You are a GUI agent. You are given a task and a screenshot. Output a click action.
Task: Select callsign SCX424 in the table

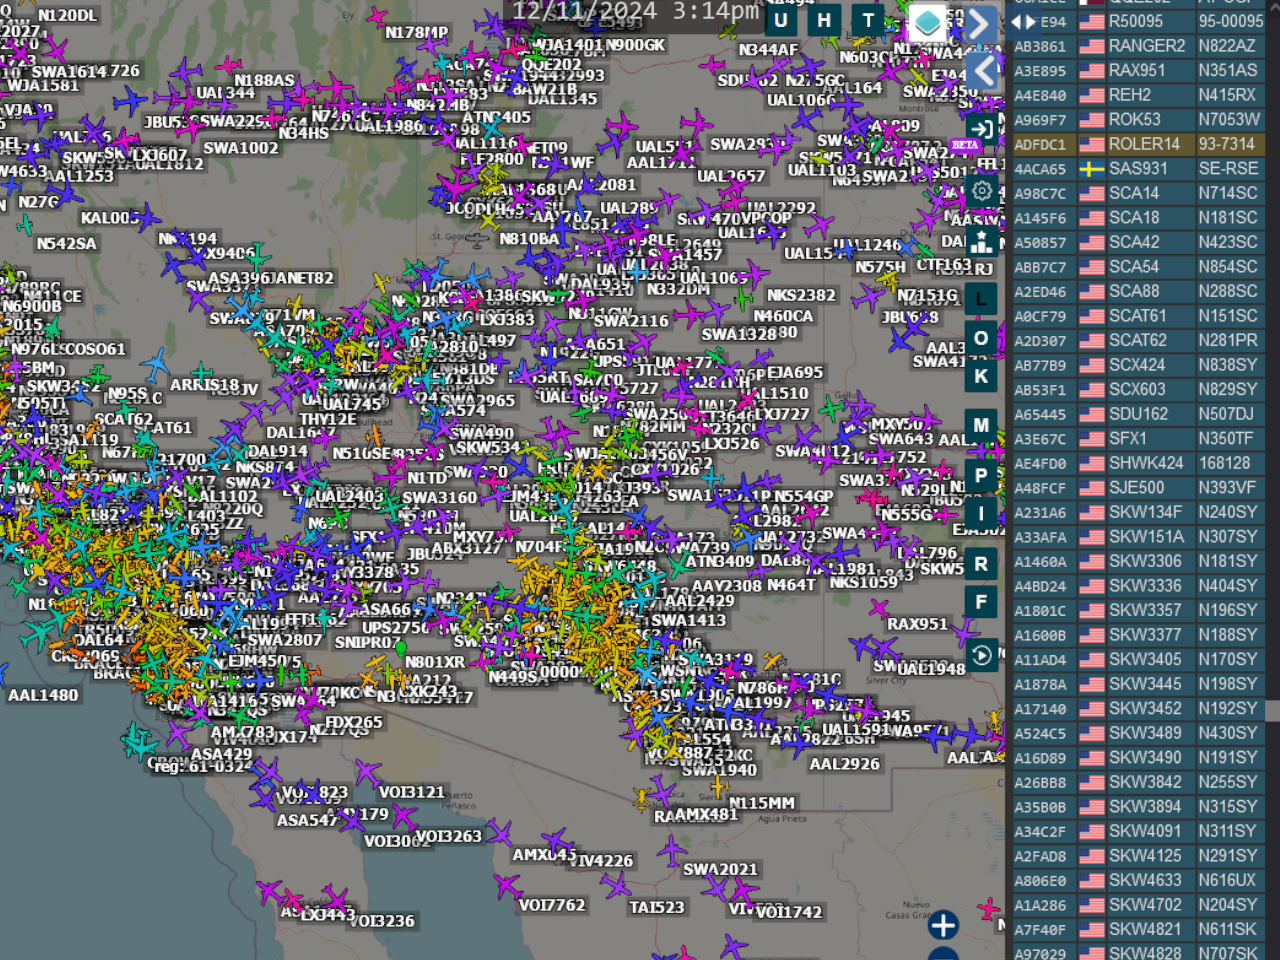(1137, 365)
